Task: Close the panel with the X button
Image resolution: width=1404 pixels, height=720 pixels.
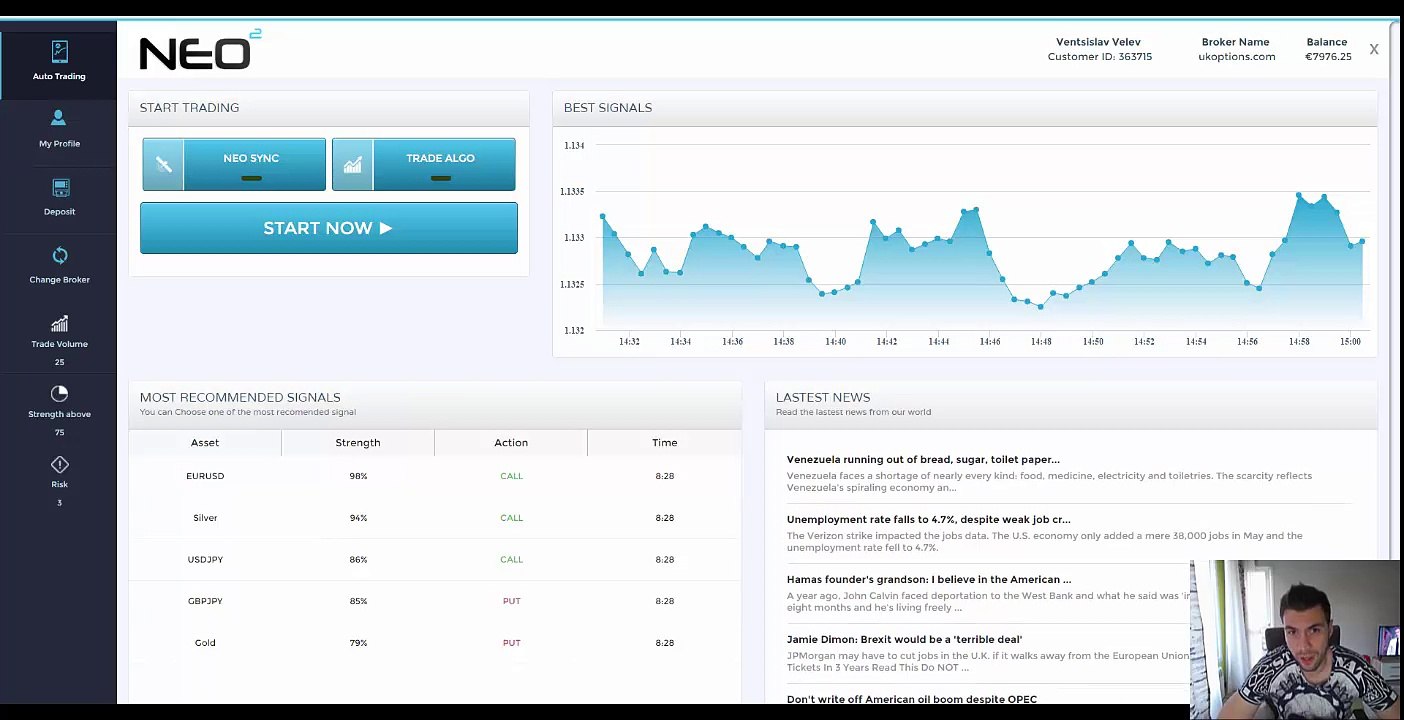Action: [x=1374, y=49]
